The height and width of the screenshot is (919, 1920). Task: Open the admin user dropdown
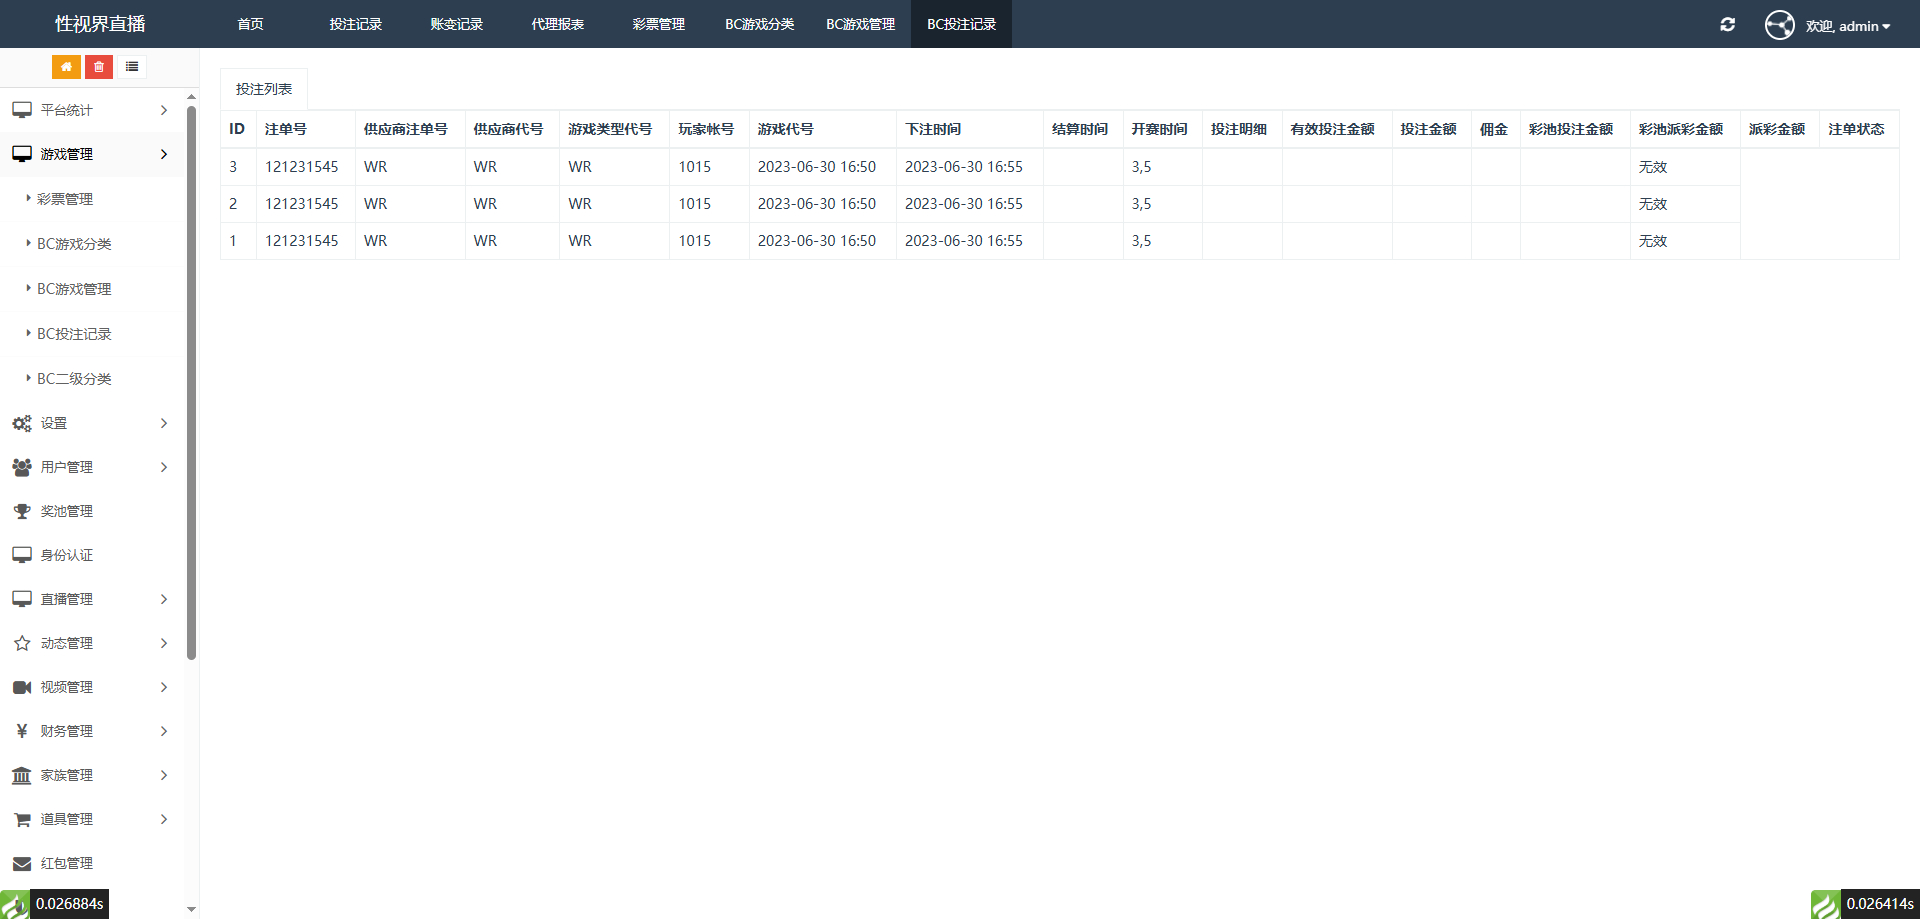(1848, 26)
